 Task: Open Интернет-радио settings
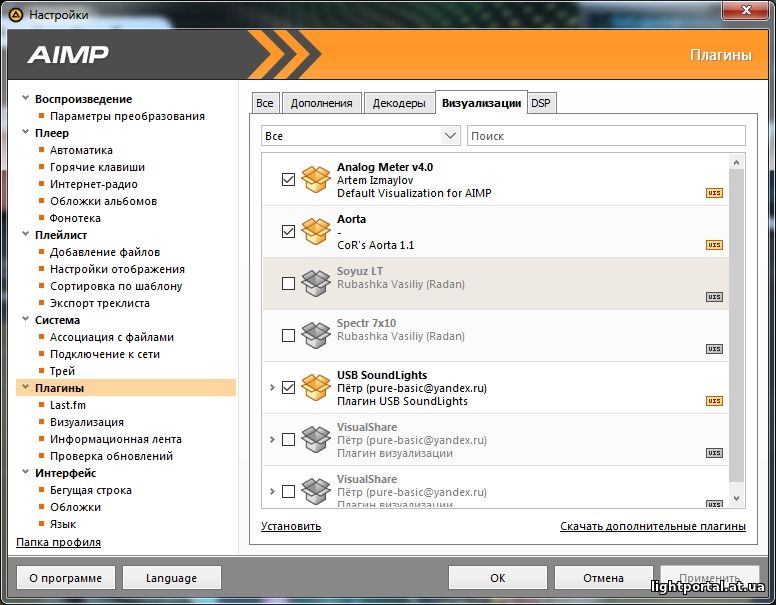pyautogui.click(x=94, y=184)
